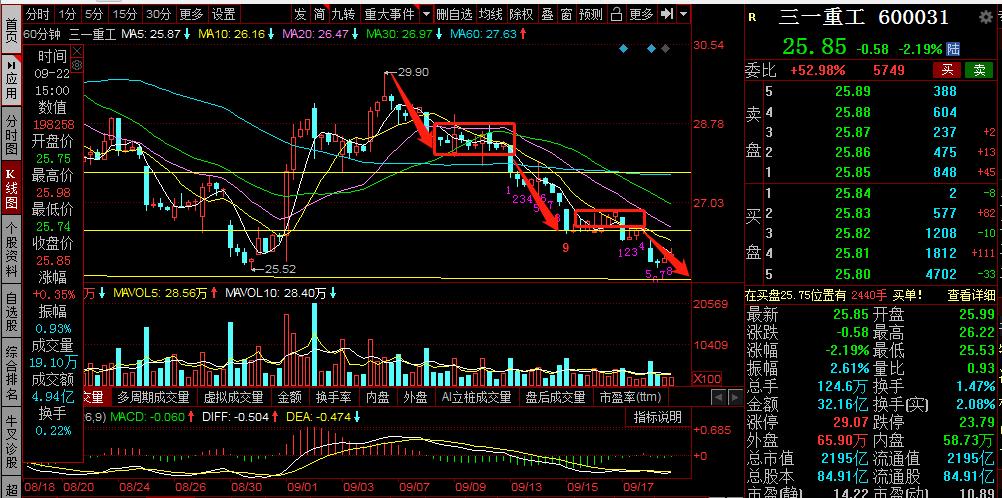Select the 分时 period tab
Image resolution: width=1002 pixels, height=498 pixels.
38,13
